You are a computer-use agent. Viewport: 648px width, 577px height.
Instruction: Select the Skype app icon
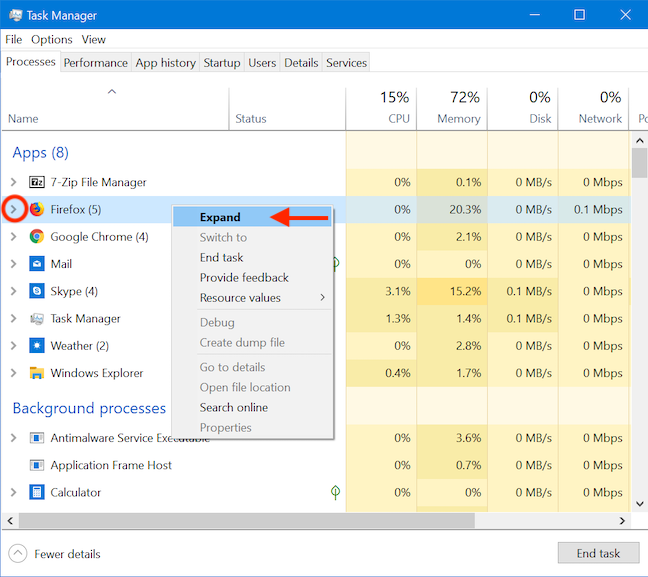pos(37,291)
